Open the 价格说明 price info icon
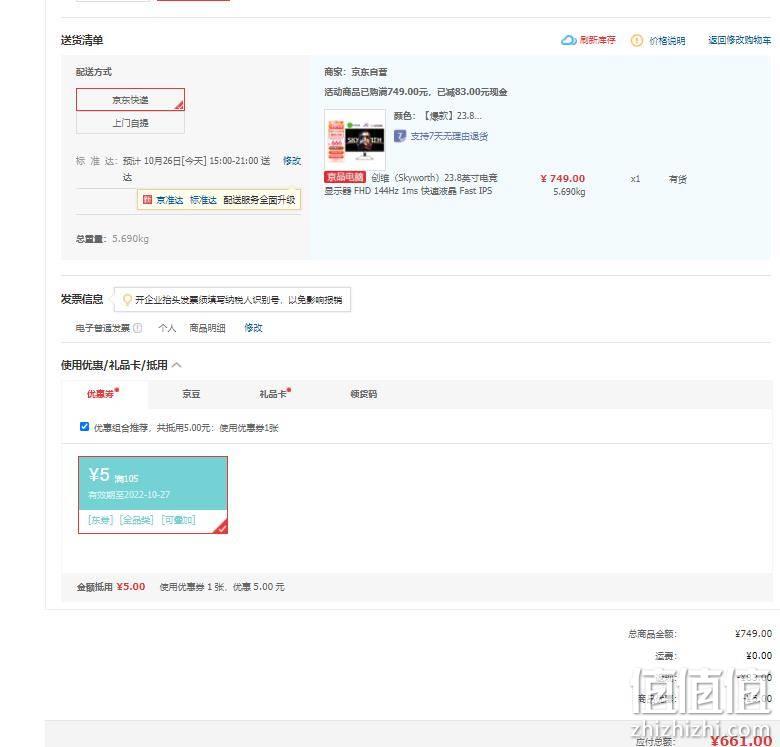Viewport: 780px width, 747px height. (637, 40)
